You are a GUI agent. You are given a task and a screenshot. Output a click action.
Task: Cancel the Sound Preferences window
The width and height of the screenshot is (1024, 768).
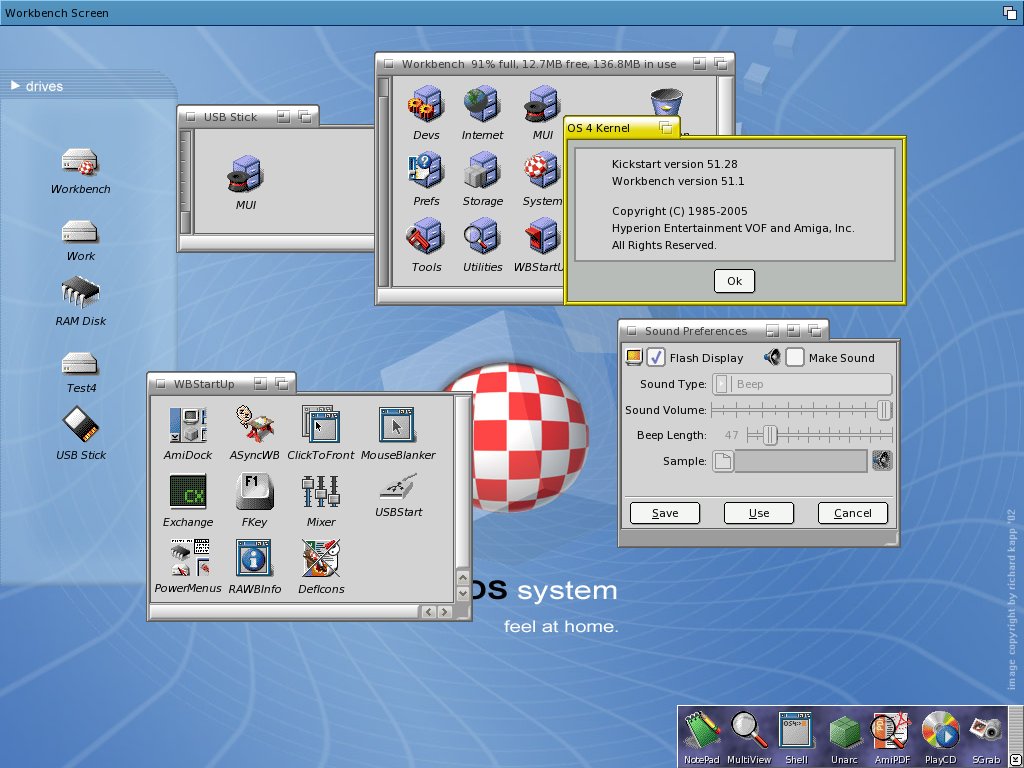pyautogui.click(x=852, y=513)
